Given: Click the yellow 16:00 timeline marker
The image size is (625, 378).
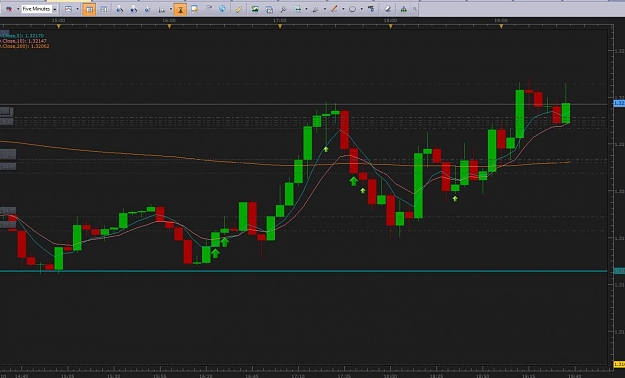Looking at the screenshot, I should pyautogui.click(x=169, y=27).
